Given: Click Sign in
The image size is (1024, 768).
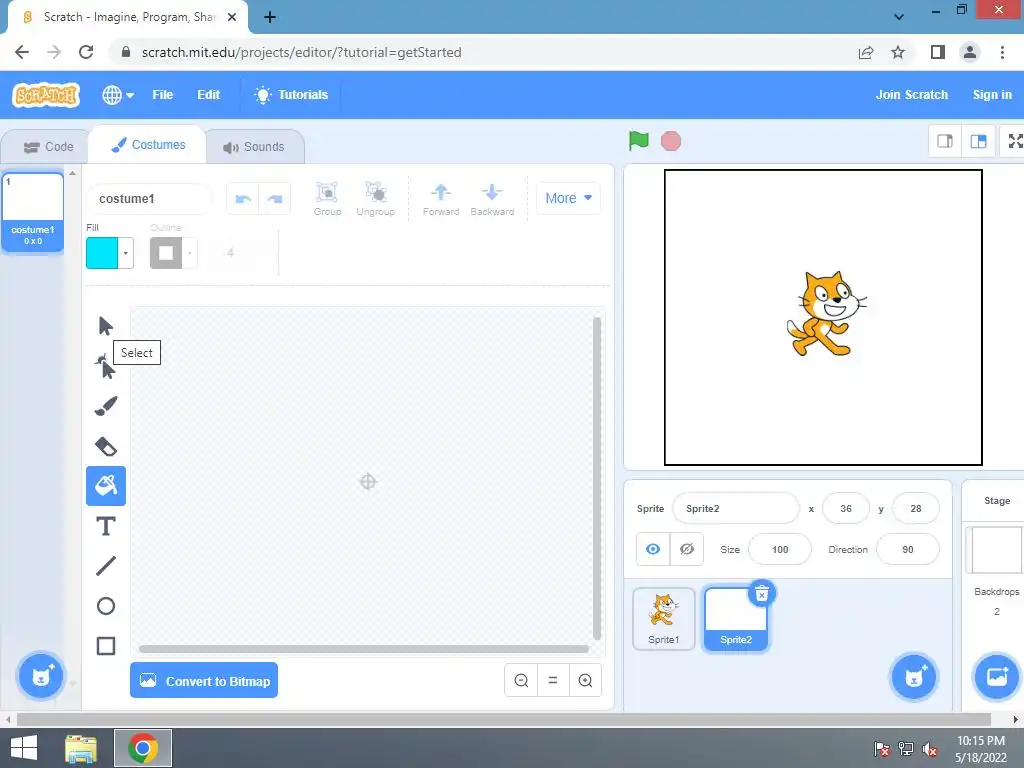Looking at the screenshot, I should pyautogui.click(x=992, y=95).
